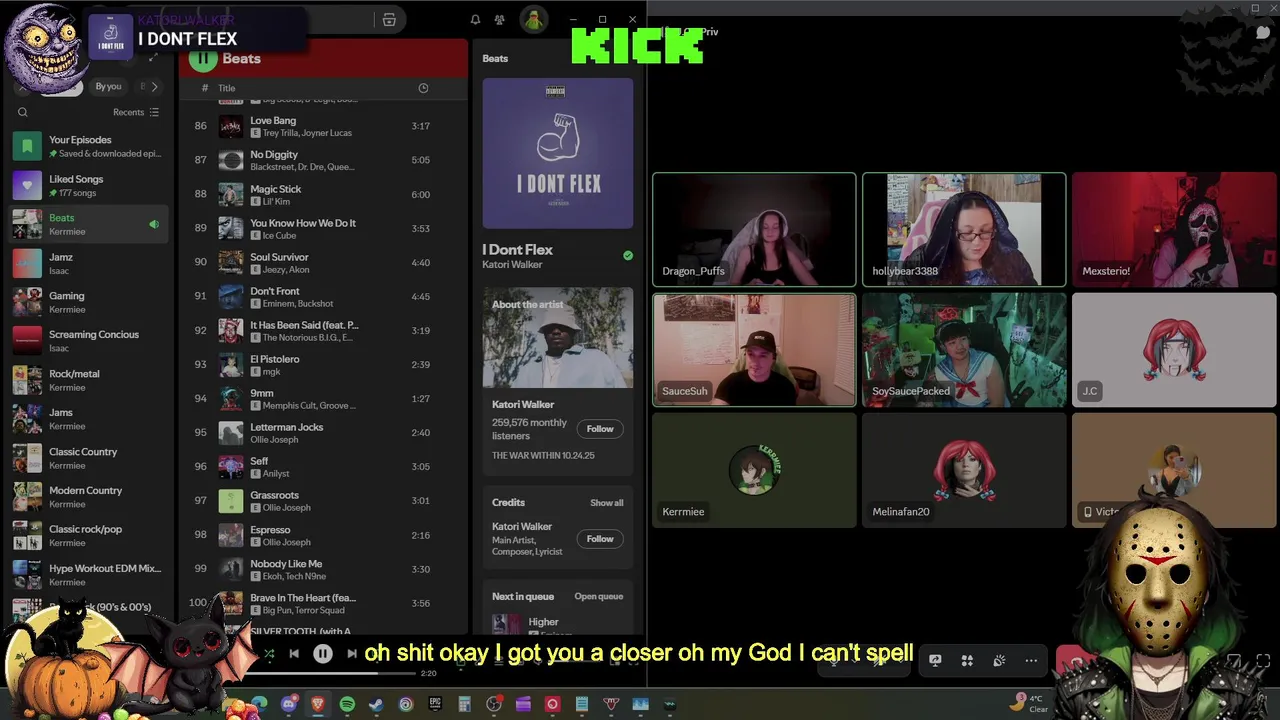Open Hype Workout EDM Mix playlist
The width and height of the screenshot is (1280, 720).
coord(90,574)
